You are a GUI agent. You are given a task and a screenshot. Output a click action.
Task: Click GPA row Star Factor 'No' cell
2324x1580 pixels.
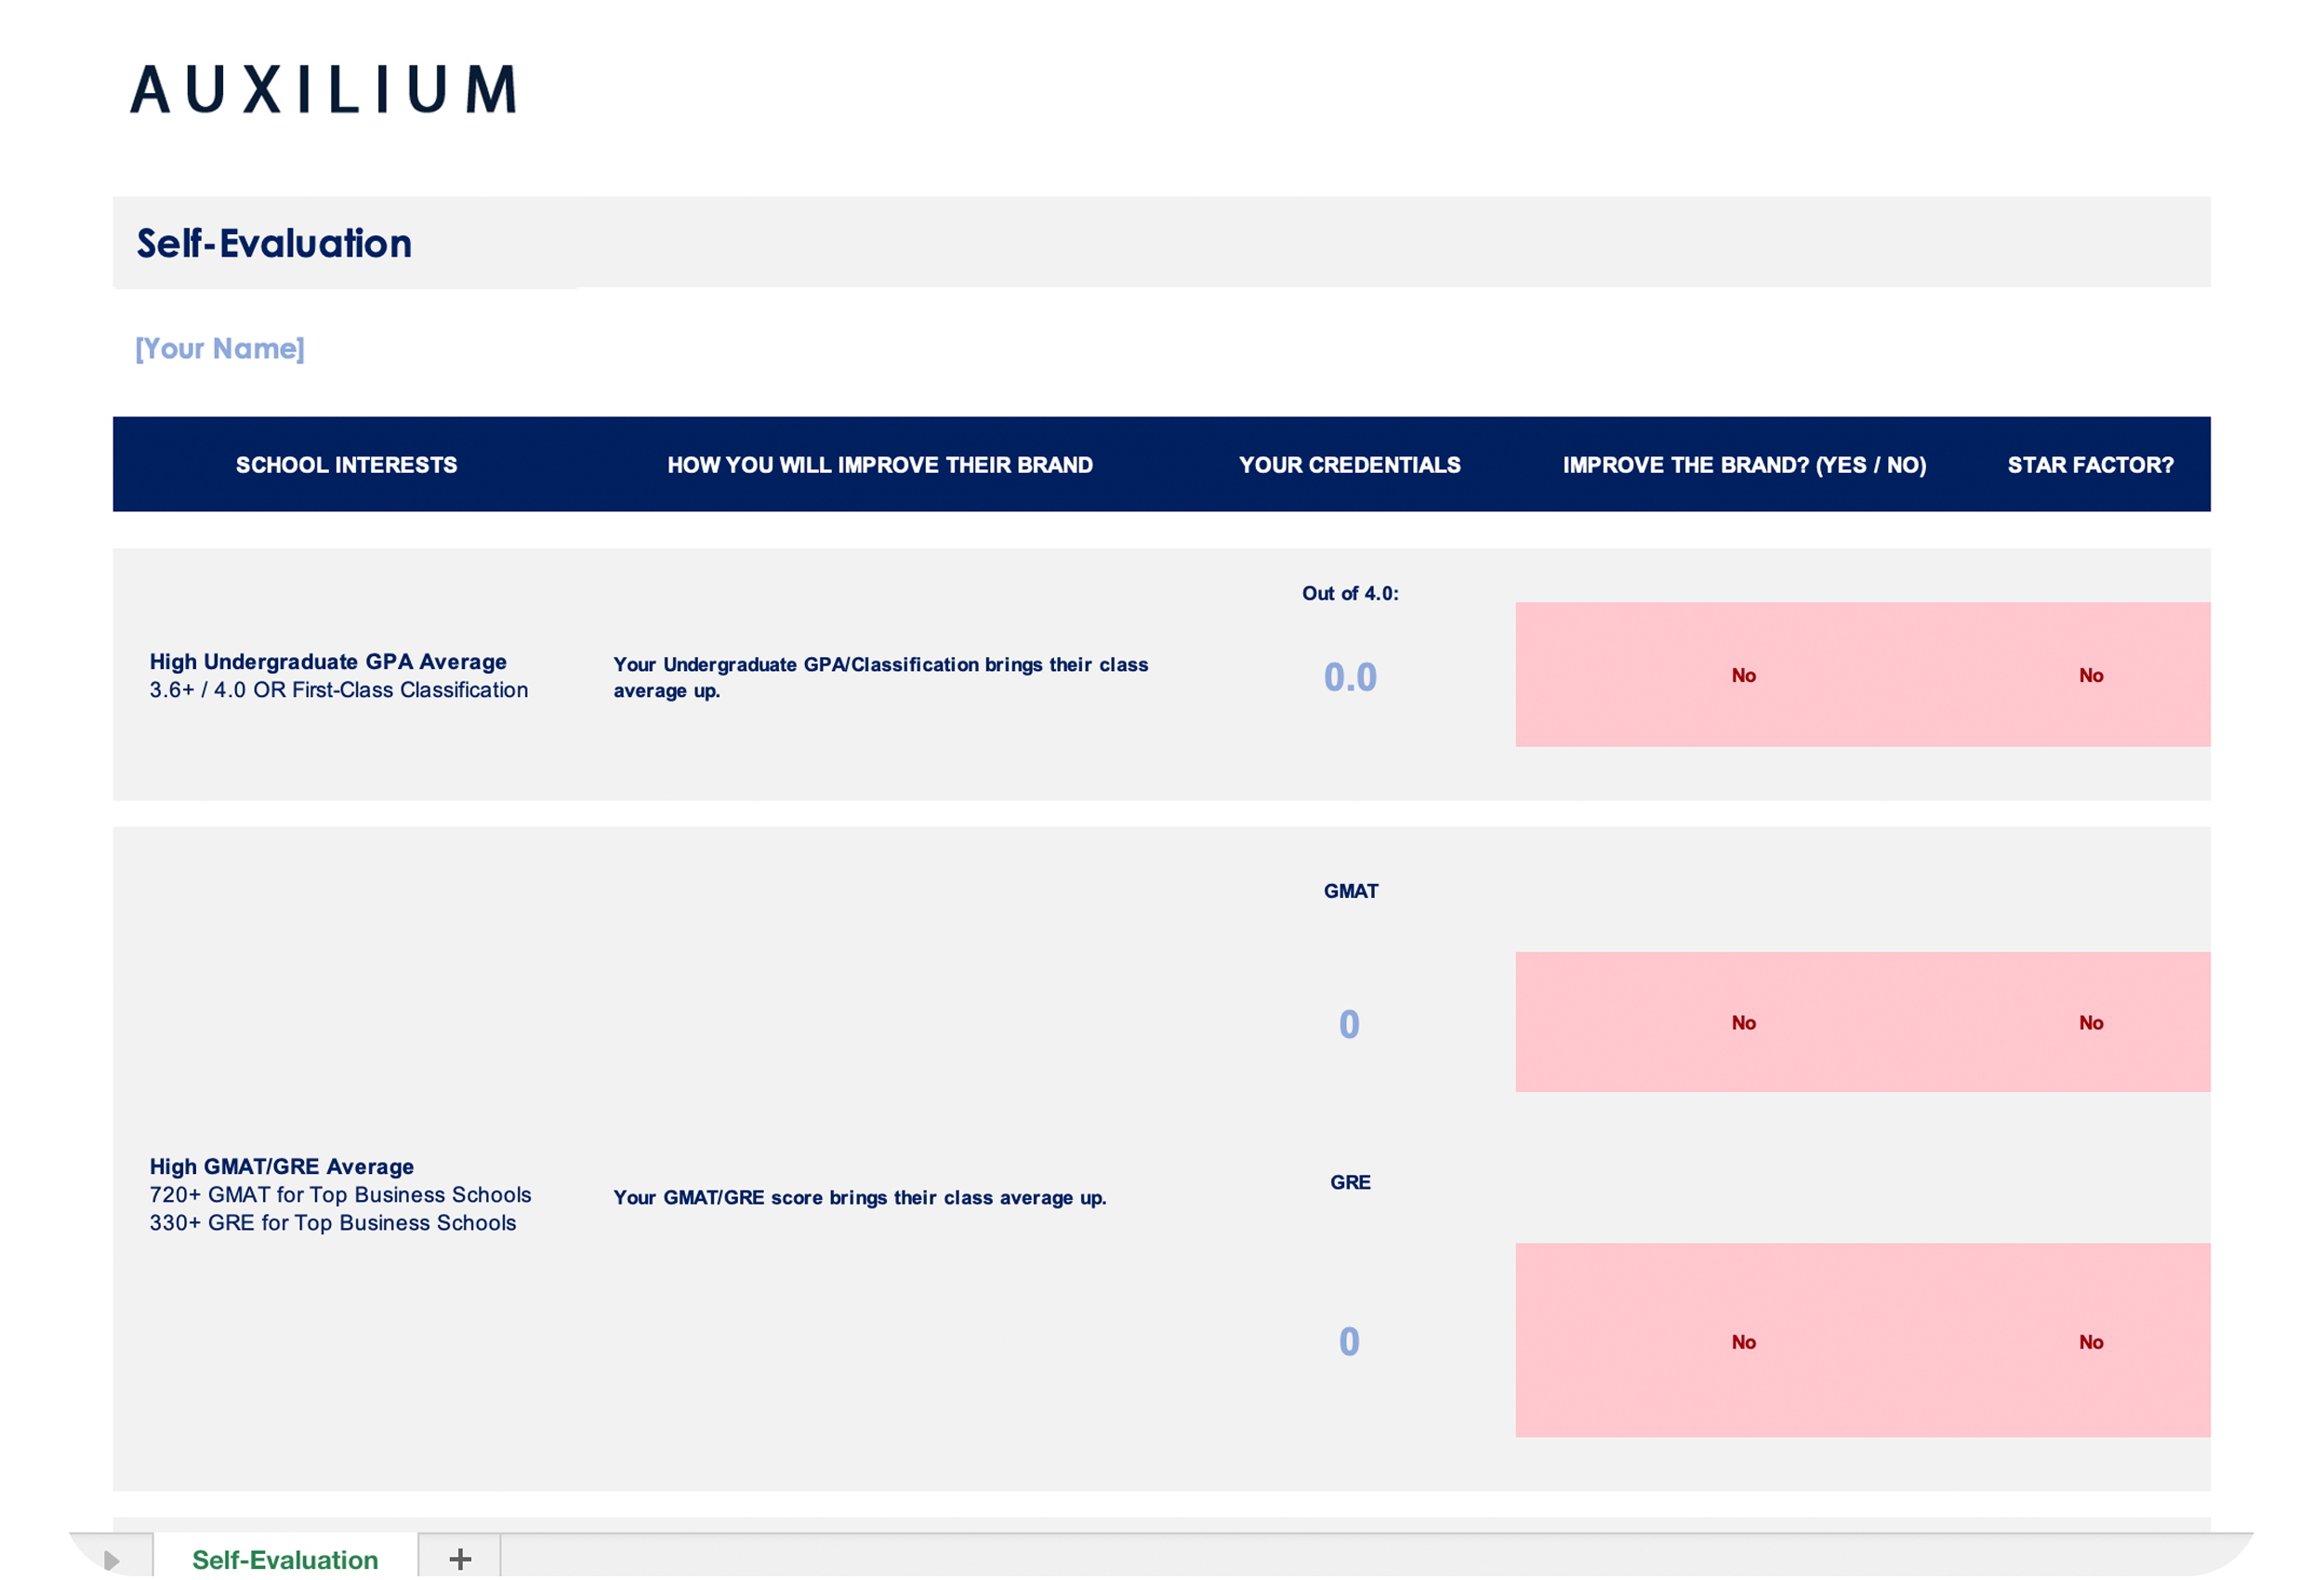tap(2090, 675)
